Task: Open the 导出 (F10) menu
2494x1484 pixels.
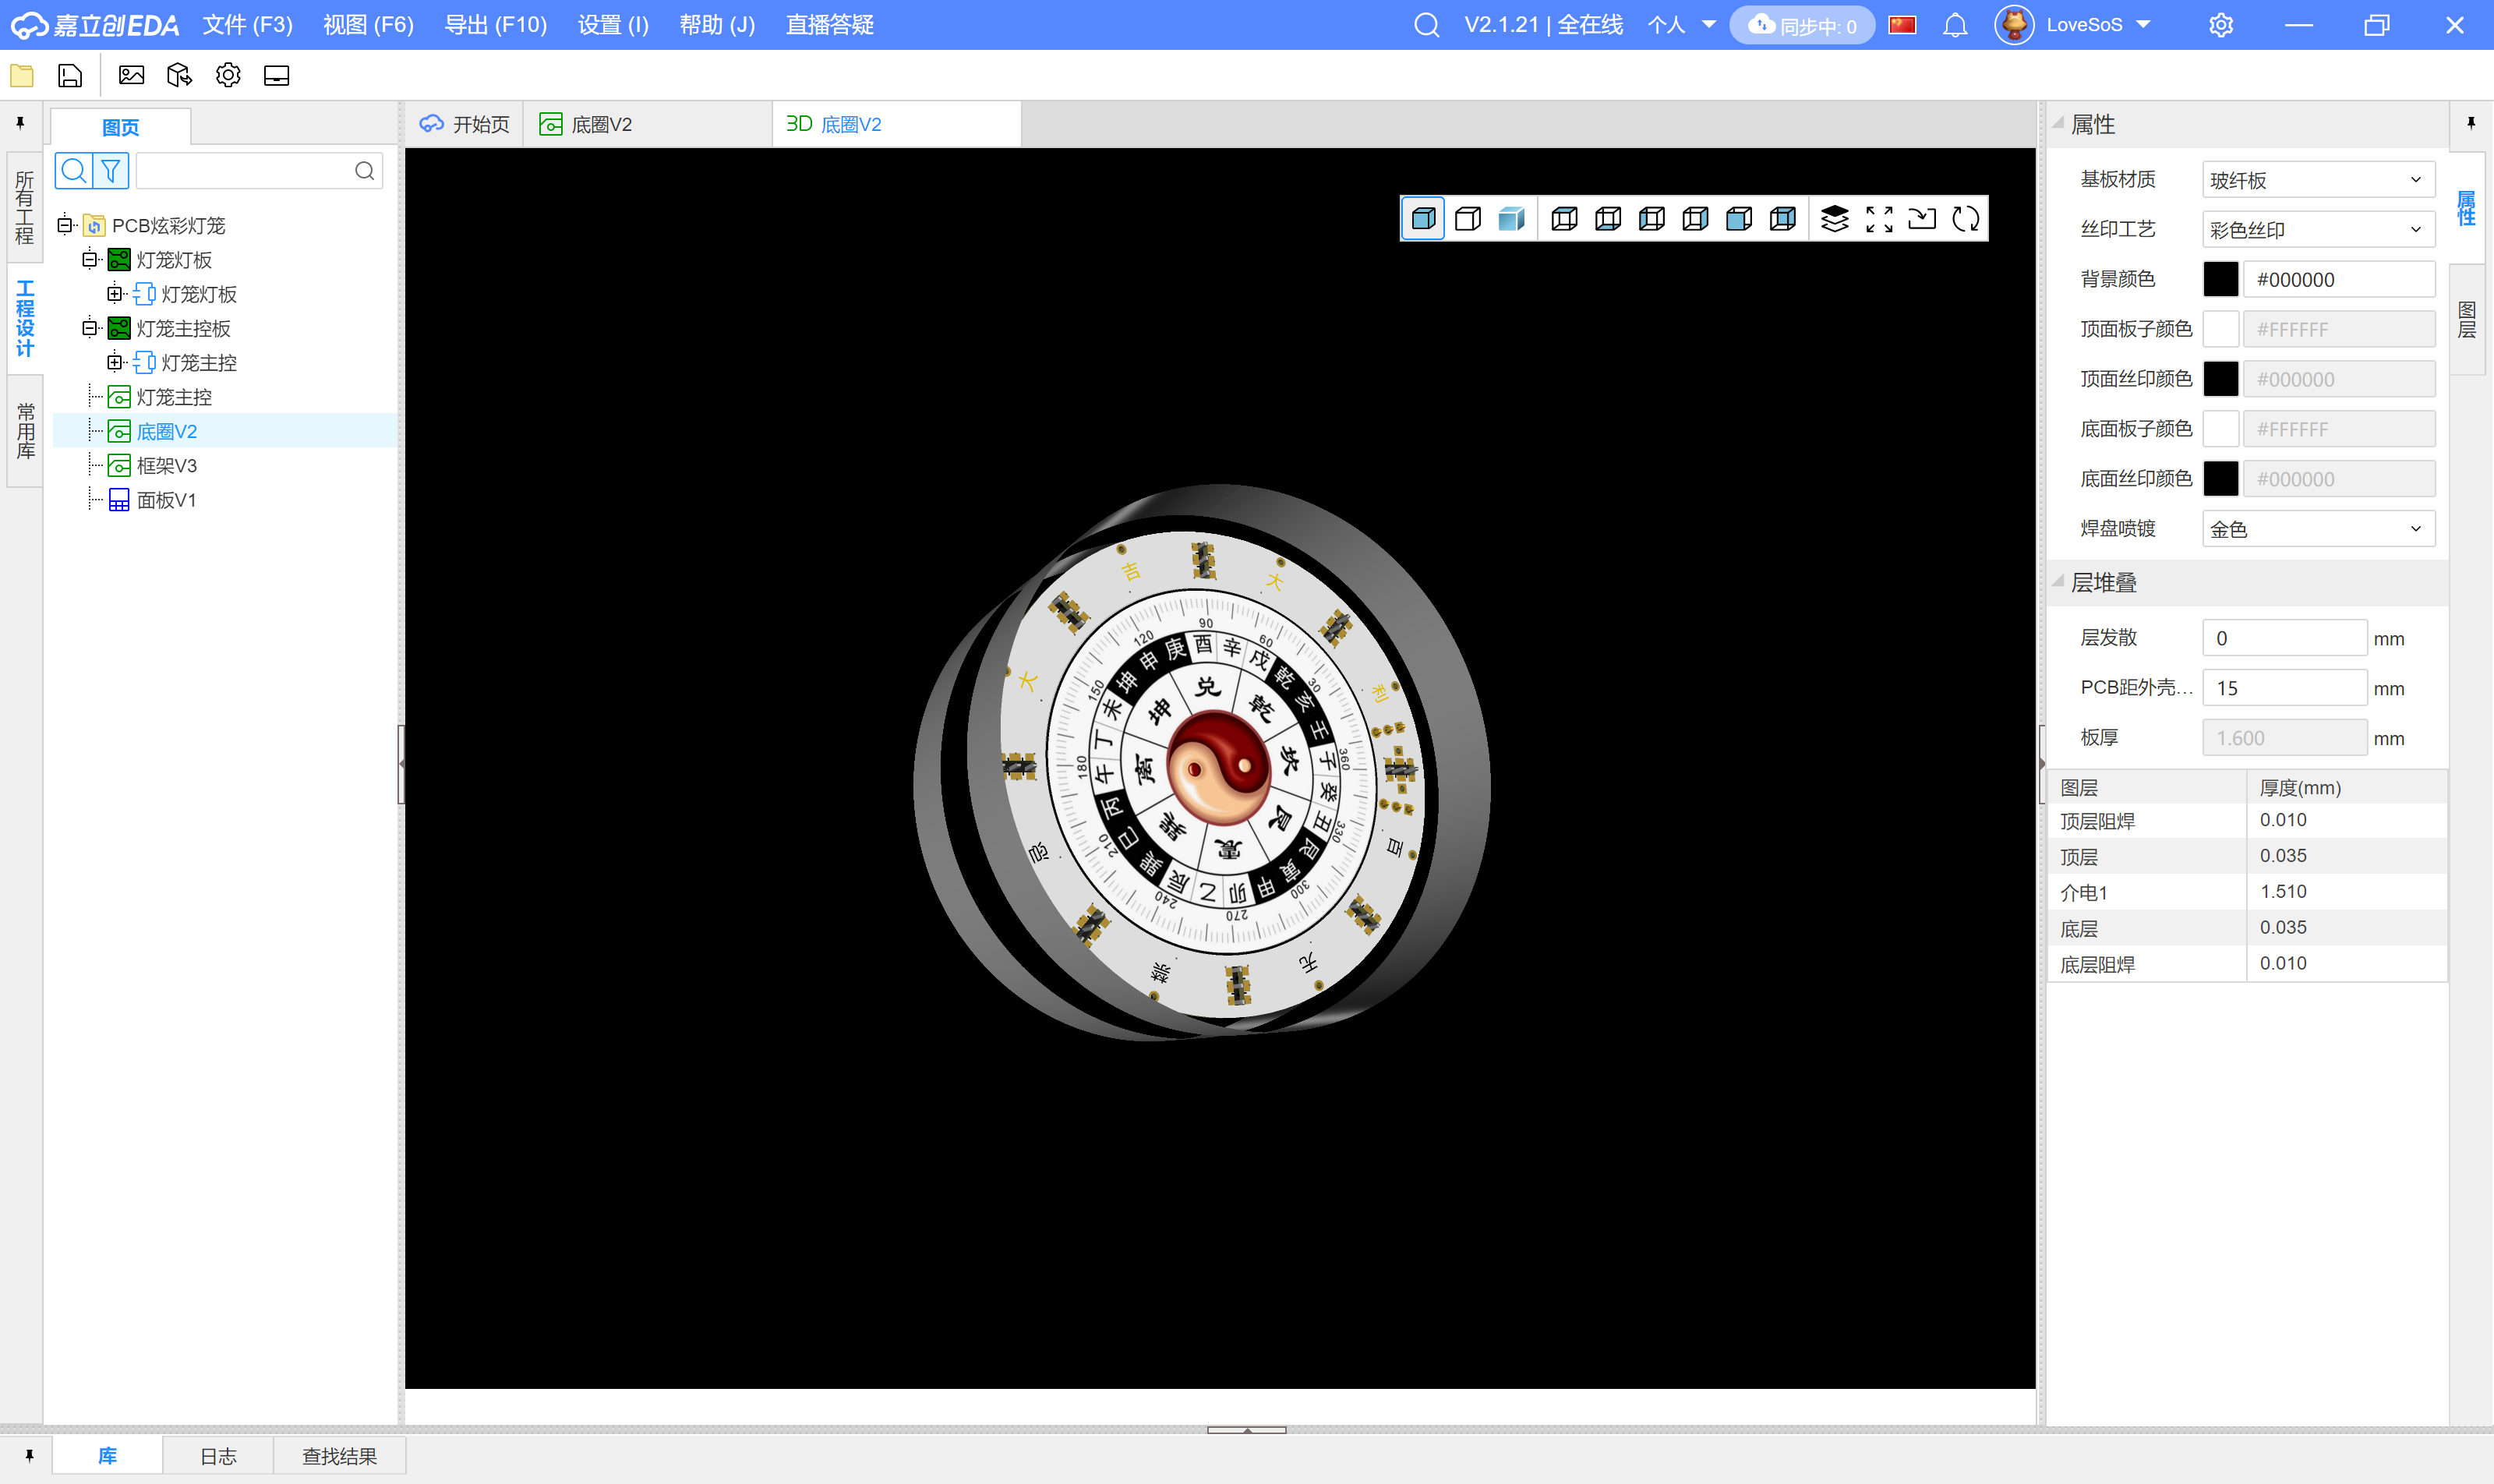Action: (x=495, y=25)
